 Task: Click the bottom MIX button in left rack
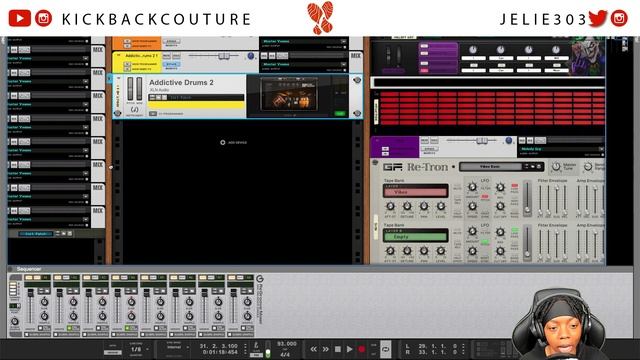[x=98, y=211]
